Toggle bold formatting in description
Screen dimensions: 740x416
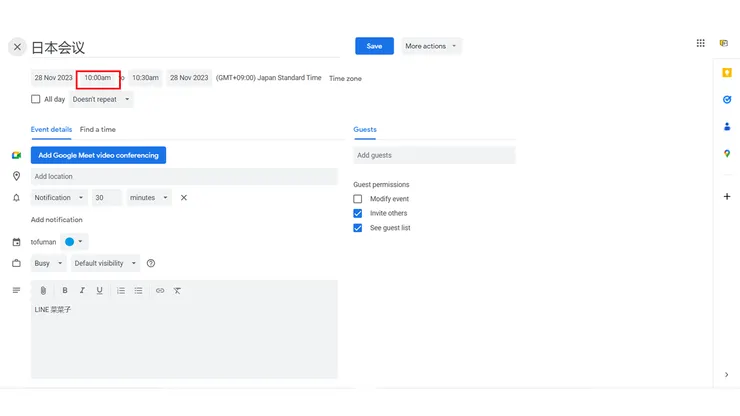[x=65, y=290]
